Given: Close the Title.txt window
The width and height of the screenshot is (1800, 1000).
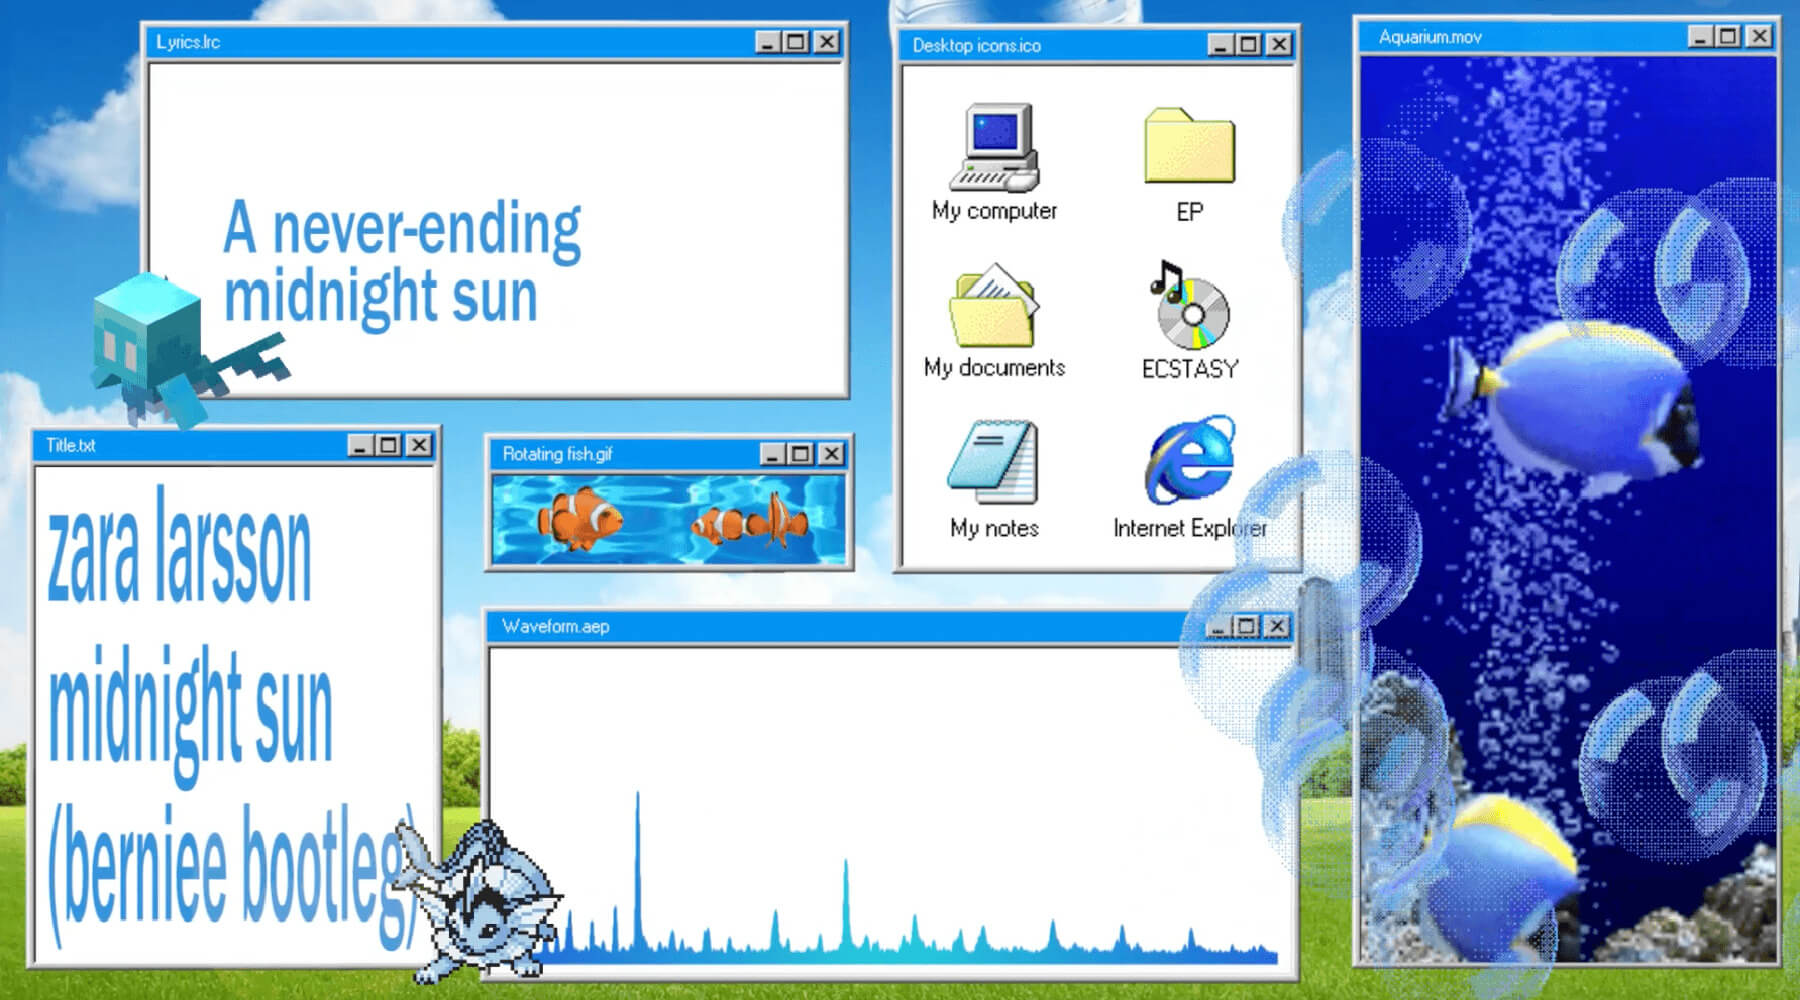Looking at the screenshot, I should point(419,445).
